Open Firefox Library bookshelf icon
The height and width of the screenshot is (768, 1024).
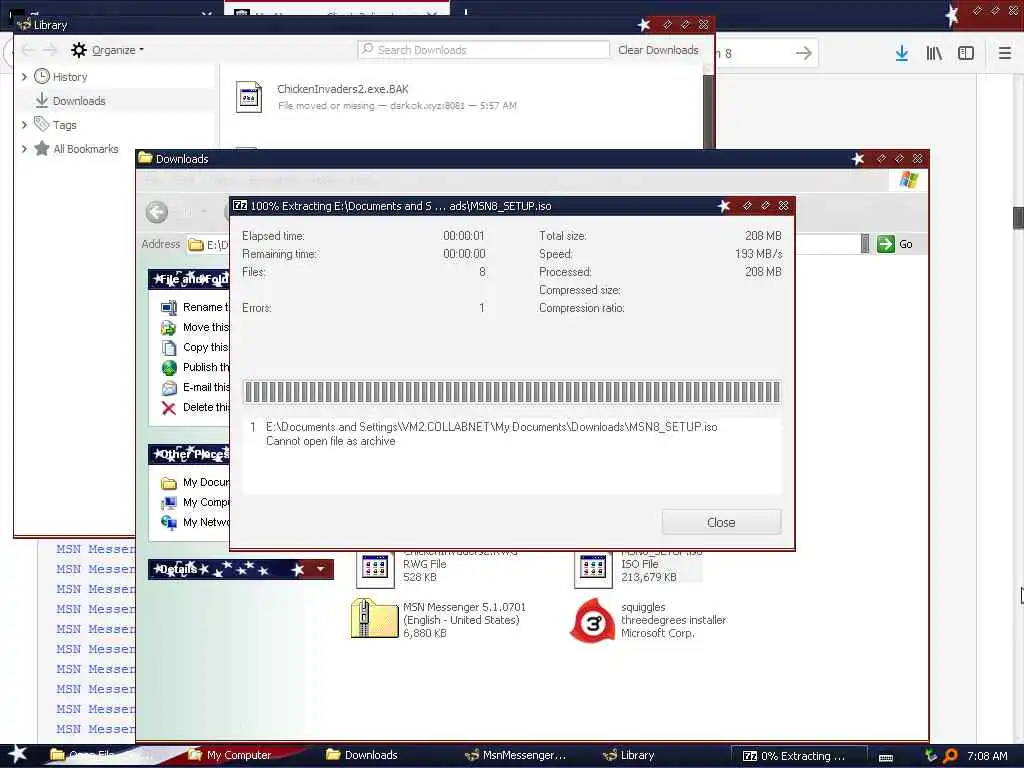coord(934,53)
